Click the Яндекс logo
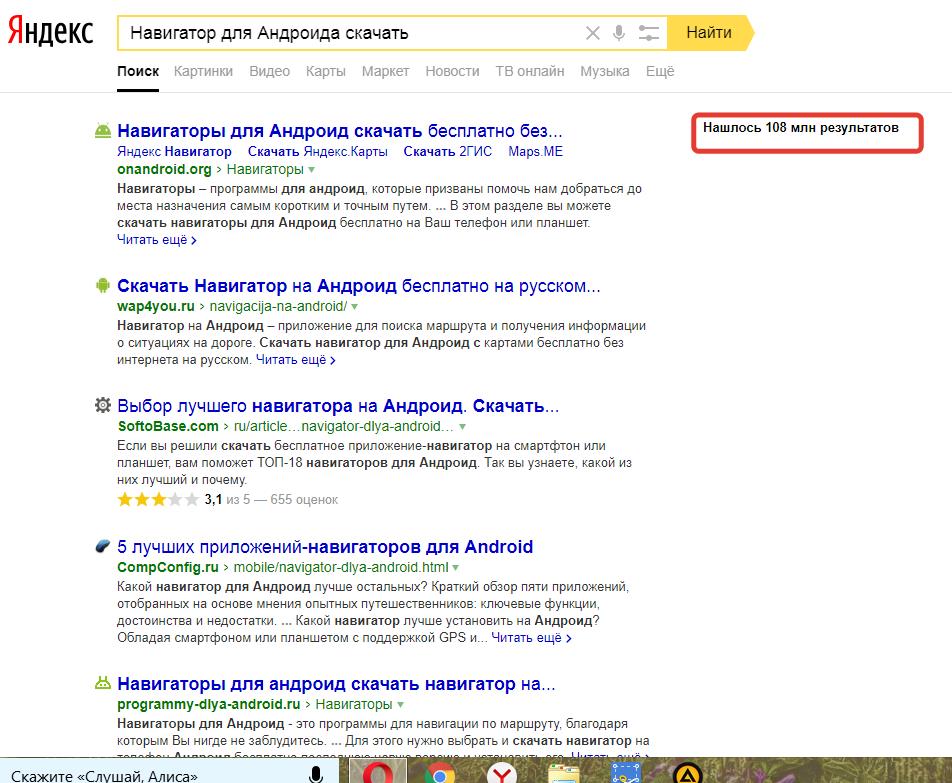The image size is (952, 783). (x=50, y=30)
